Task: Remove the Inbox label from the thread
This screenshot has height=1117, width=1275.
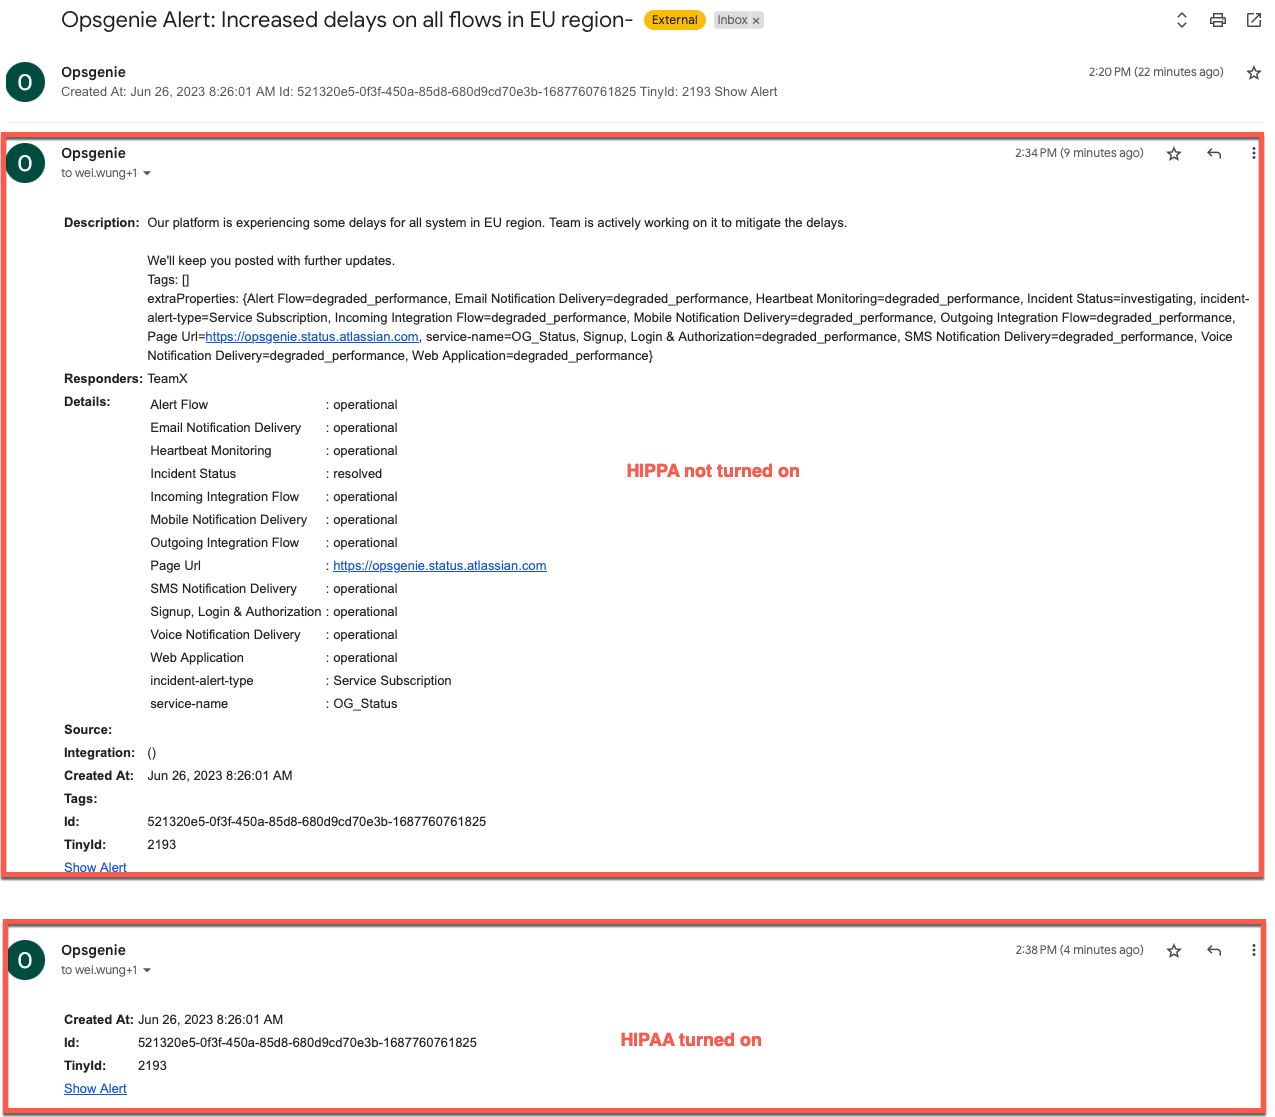Action: tap(755, 19)
